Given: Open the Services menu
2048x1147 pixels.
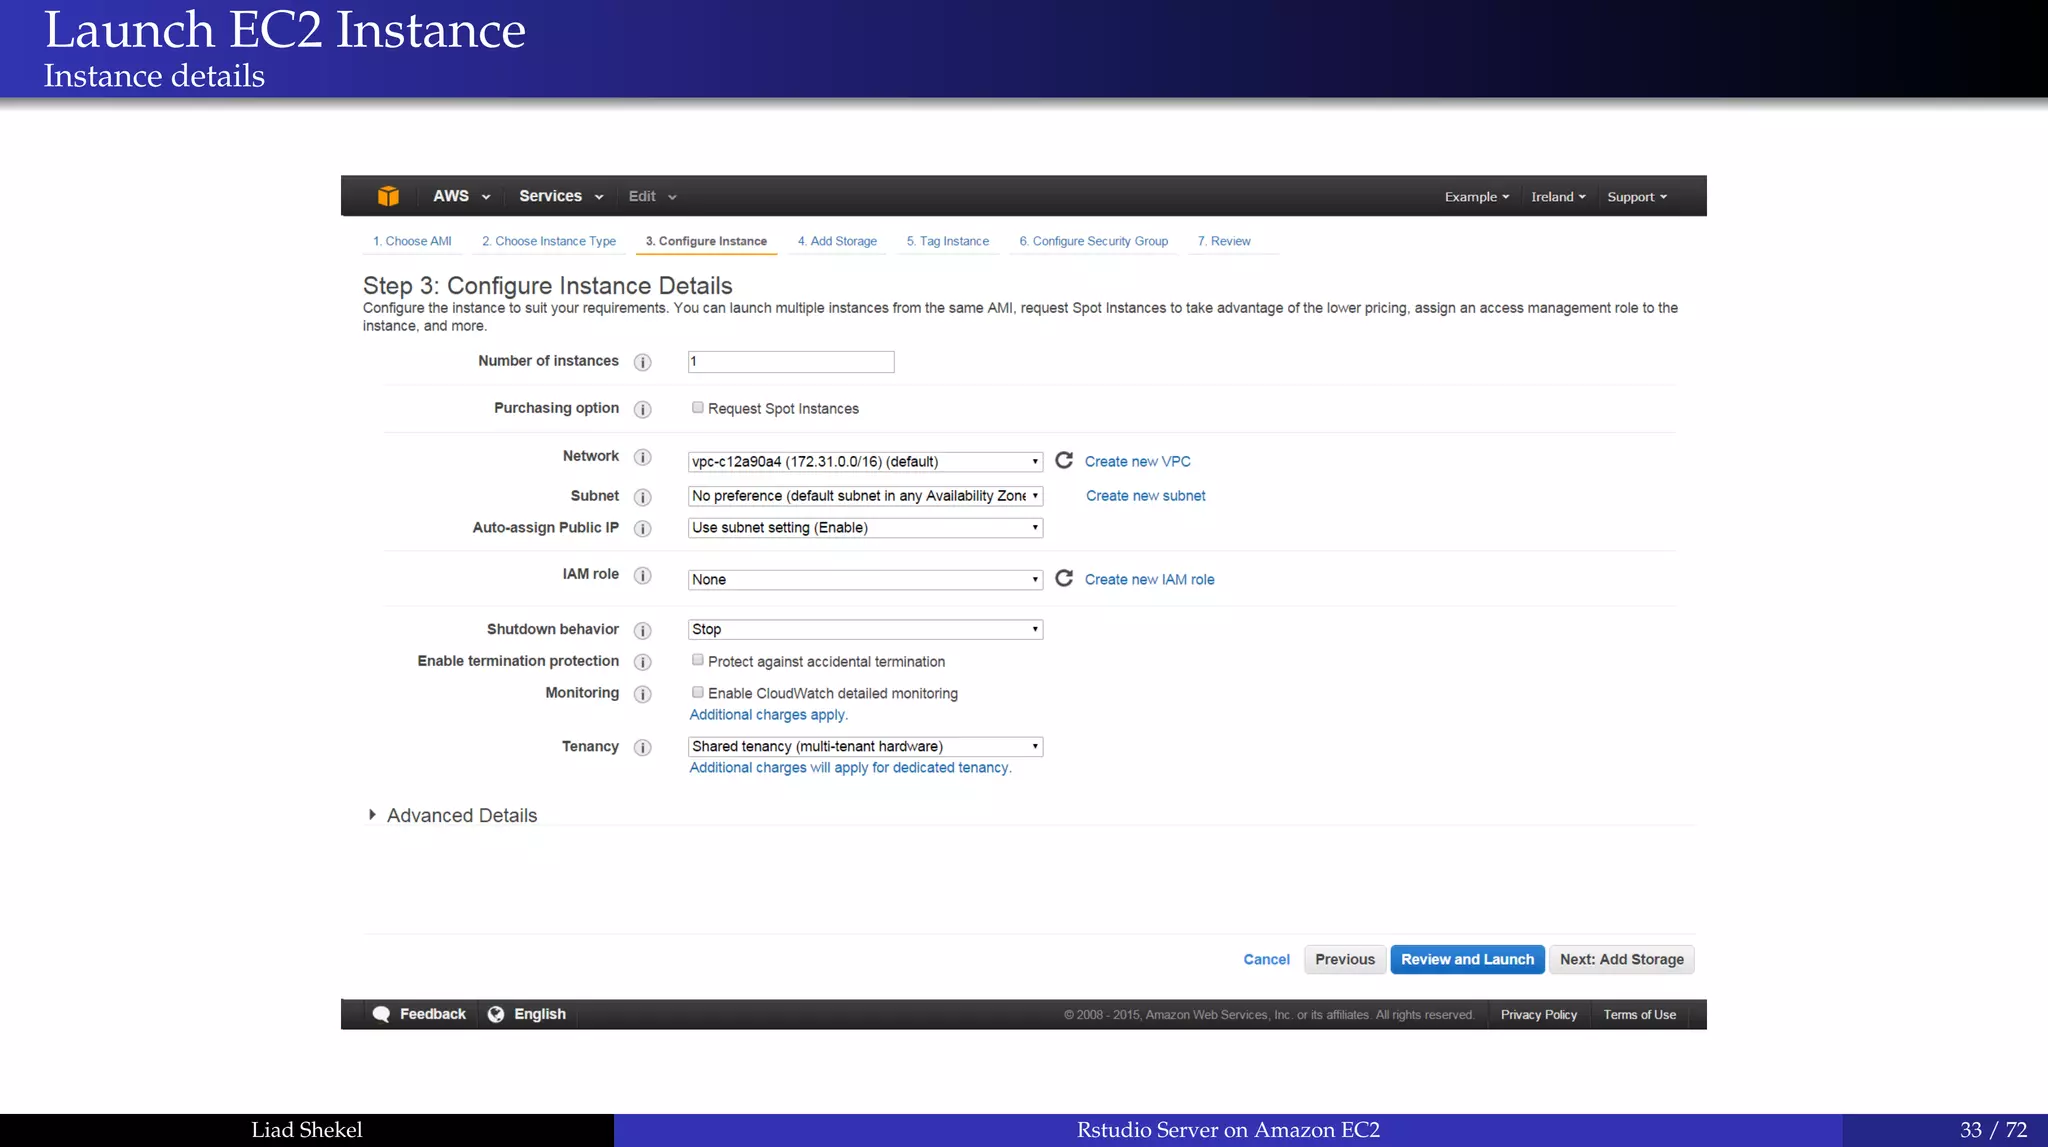Looking at the screenshot, I should [x=561, y=196].
